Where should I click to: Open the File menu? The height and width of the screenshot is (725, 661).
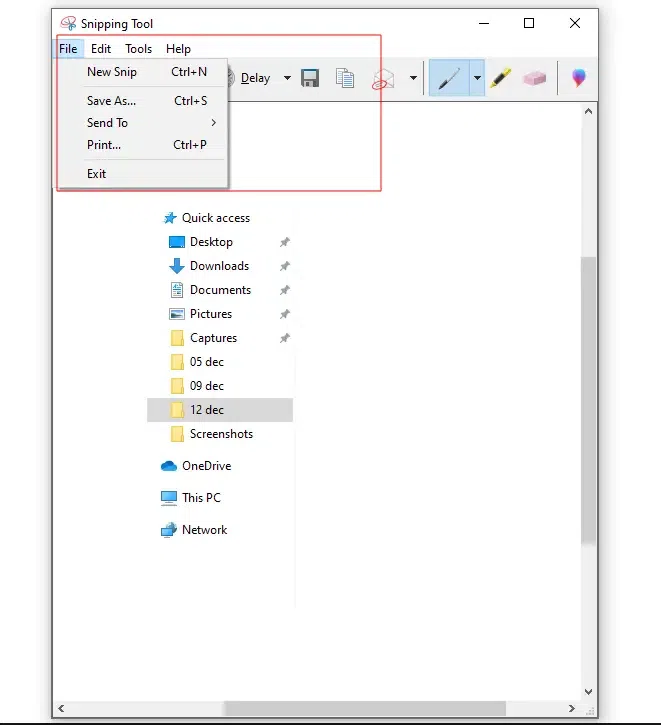point(68,49)
